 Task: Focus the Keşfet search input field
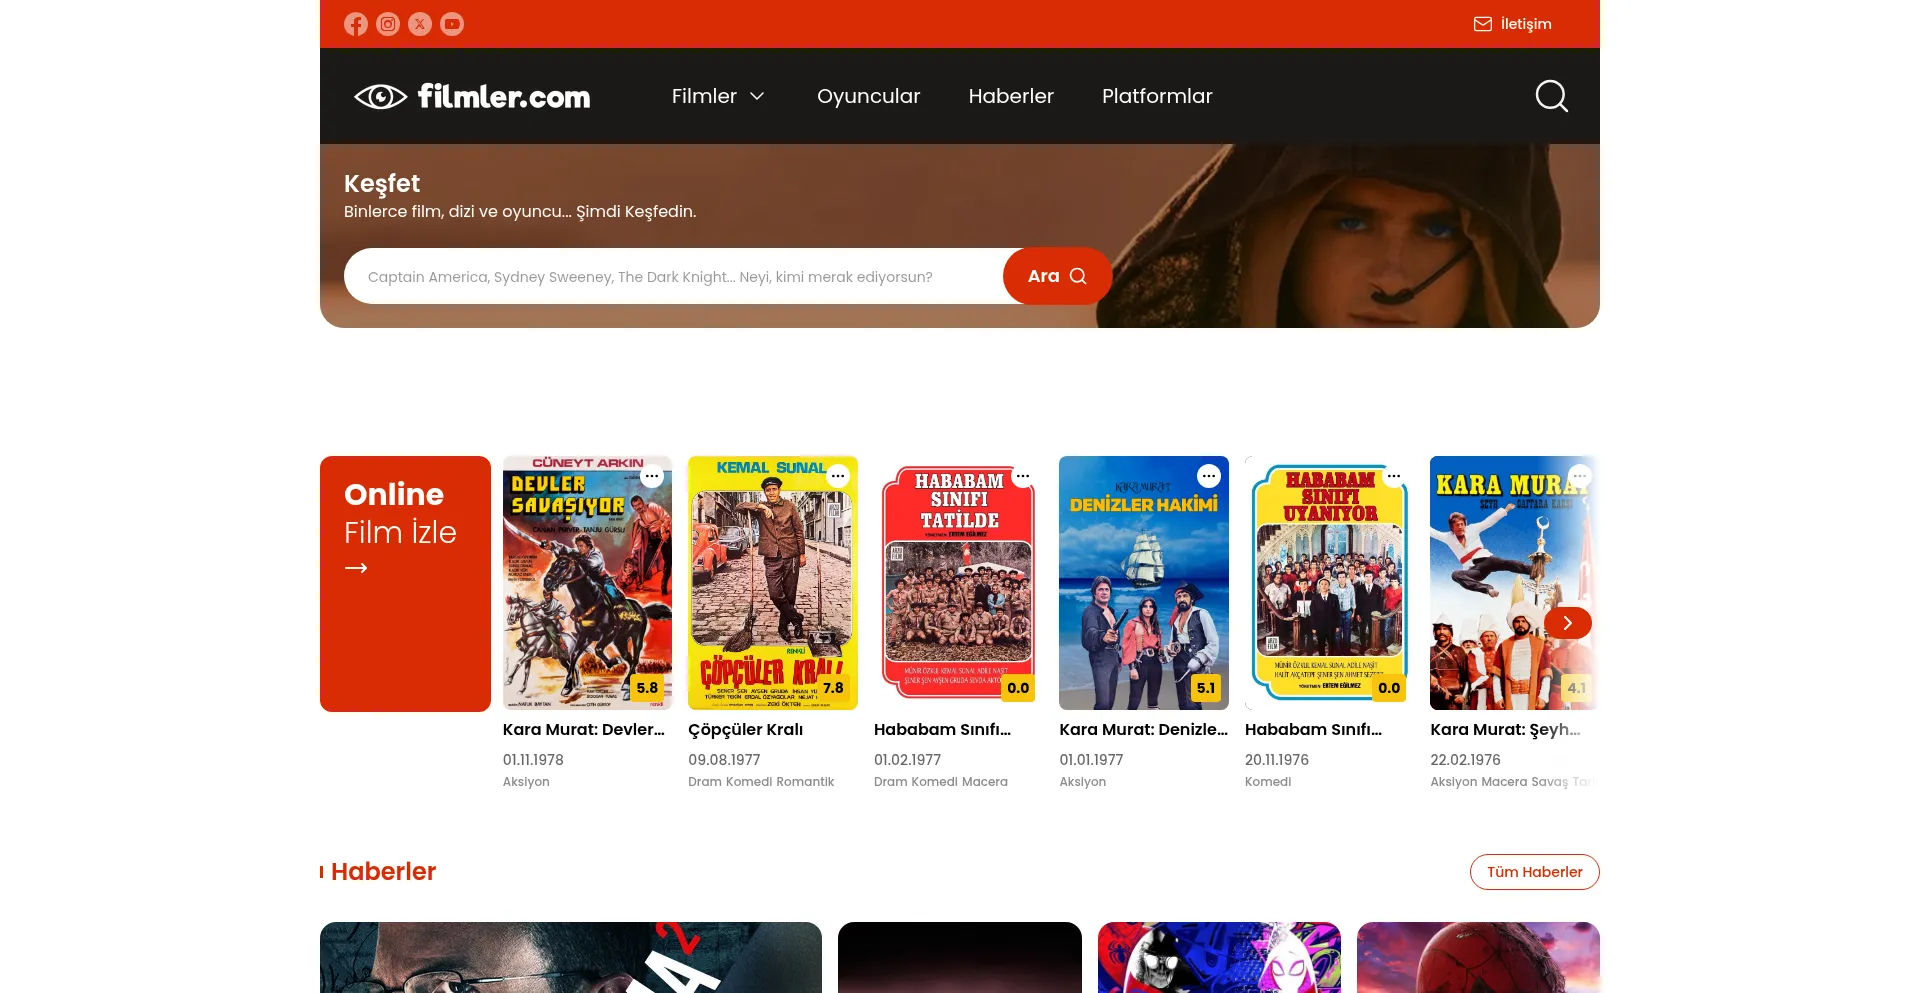coord(674,276)
